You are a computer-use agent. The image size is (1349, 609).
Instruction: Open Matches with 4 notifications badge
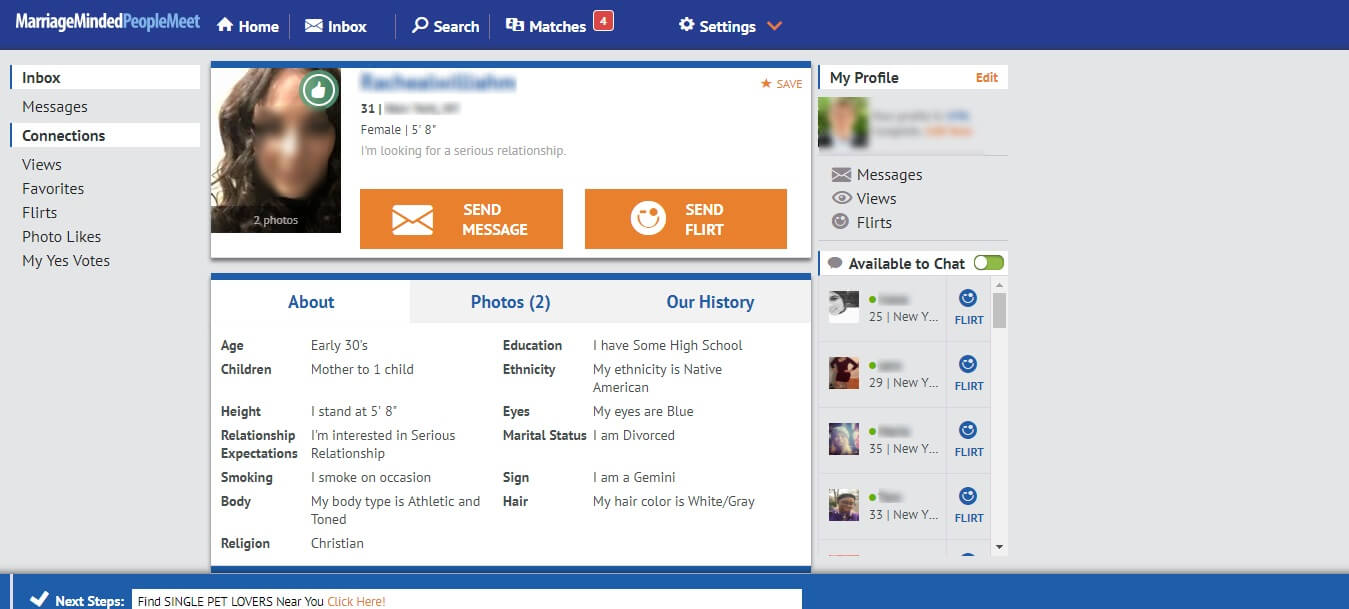pyautogui.click(x=559, y=26)
